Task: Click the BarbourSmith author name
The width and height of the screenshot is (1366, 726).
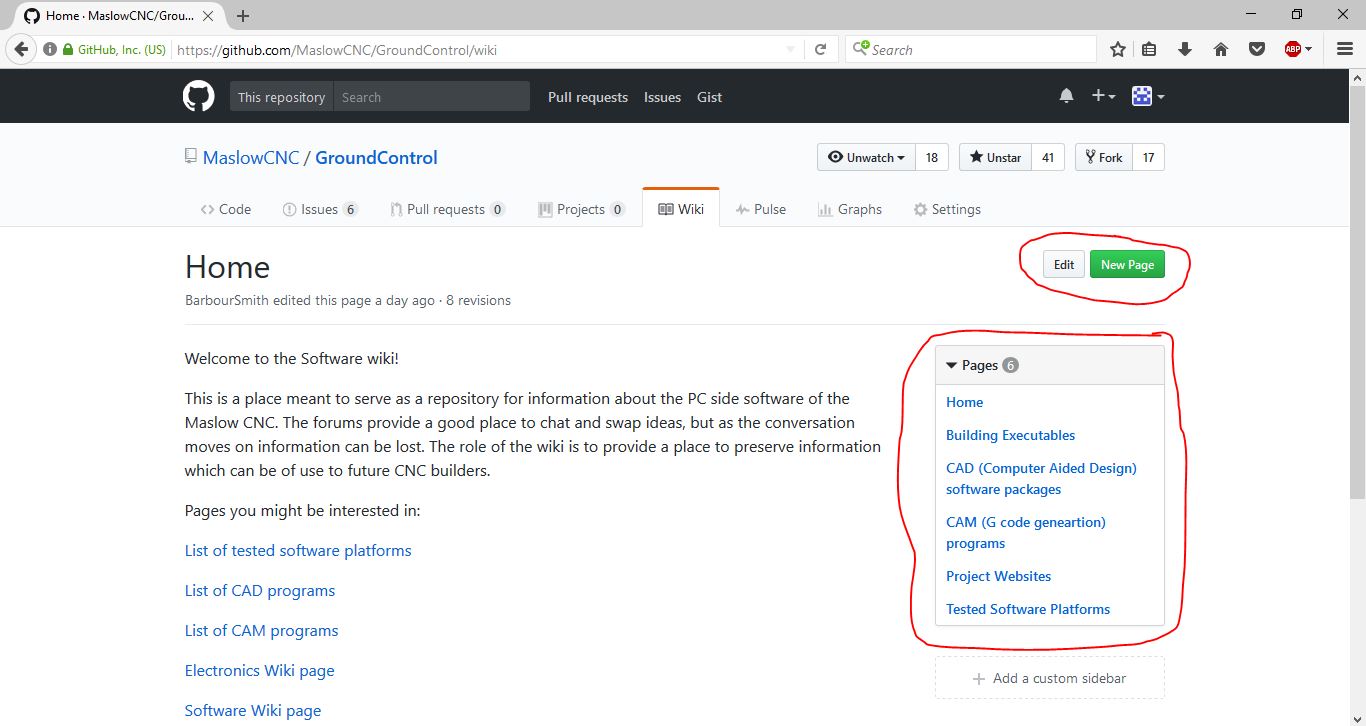Action: [227, 300]
